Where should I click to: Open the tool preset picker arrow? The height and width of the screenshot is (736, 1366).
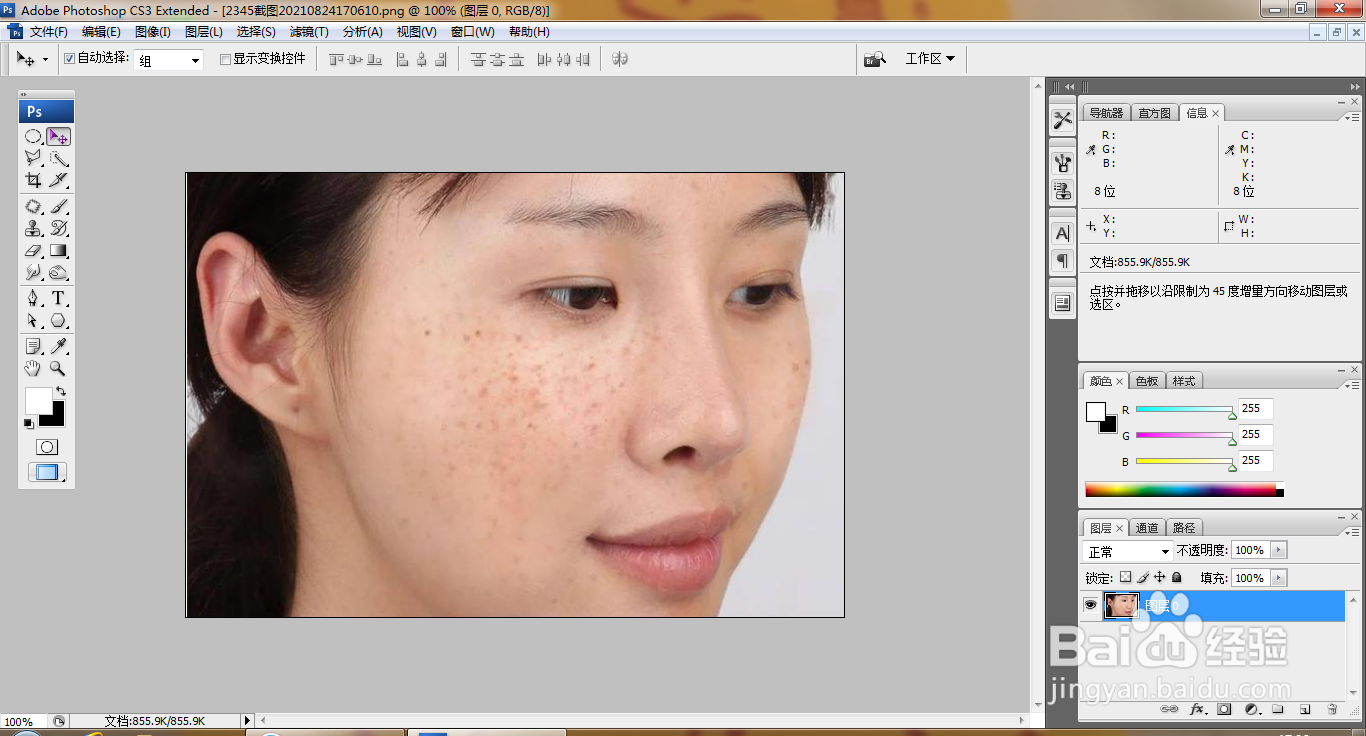[45, 60]
